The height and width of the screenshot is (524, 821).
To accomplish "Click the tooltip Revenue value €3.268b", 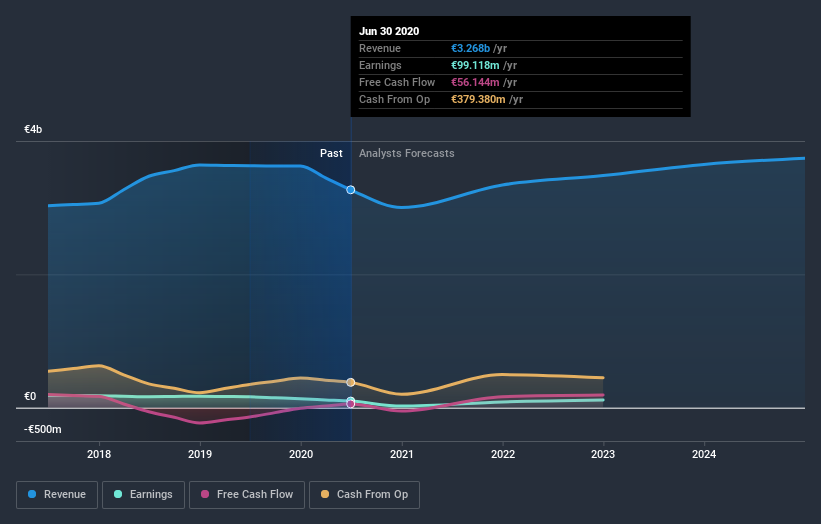I will click(x=471, y=48).
